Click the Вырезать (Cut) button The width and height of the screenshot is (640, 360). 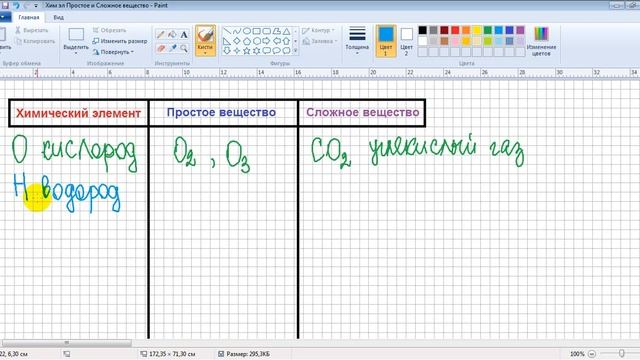pos(32,30)
